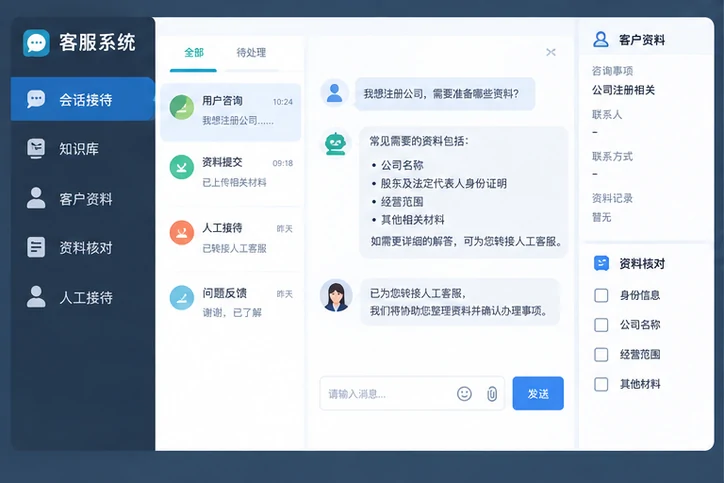
Task: Go to 资料核对 menu label in sidebar
Action: click(86, 248)
